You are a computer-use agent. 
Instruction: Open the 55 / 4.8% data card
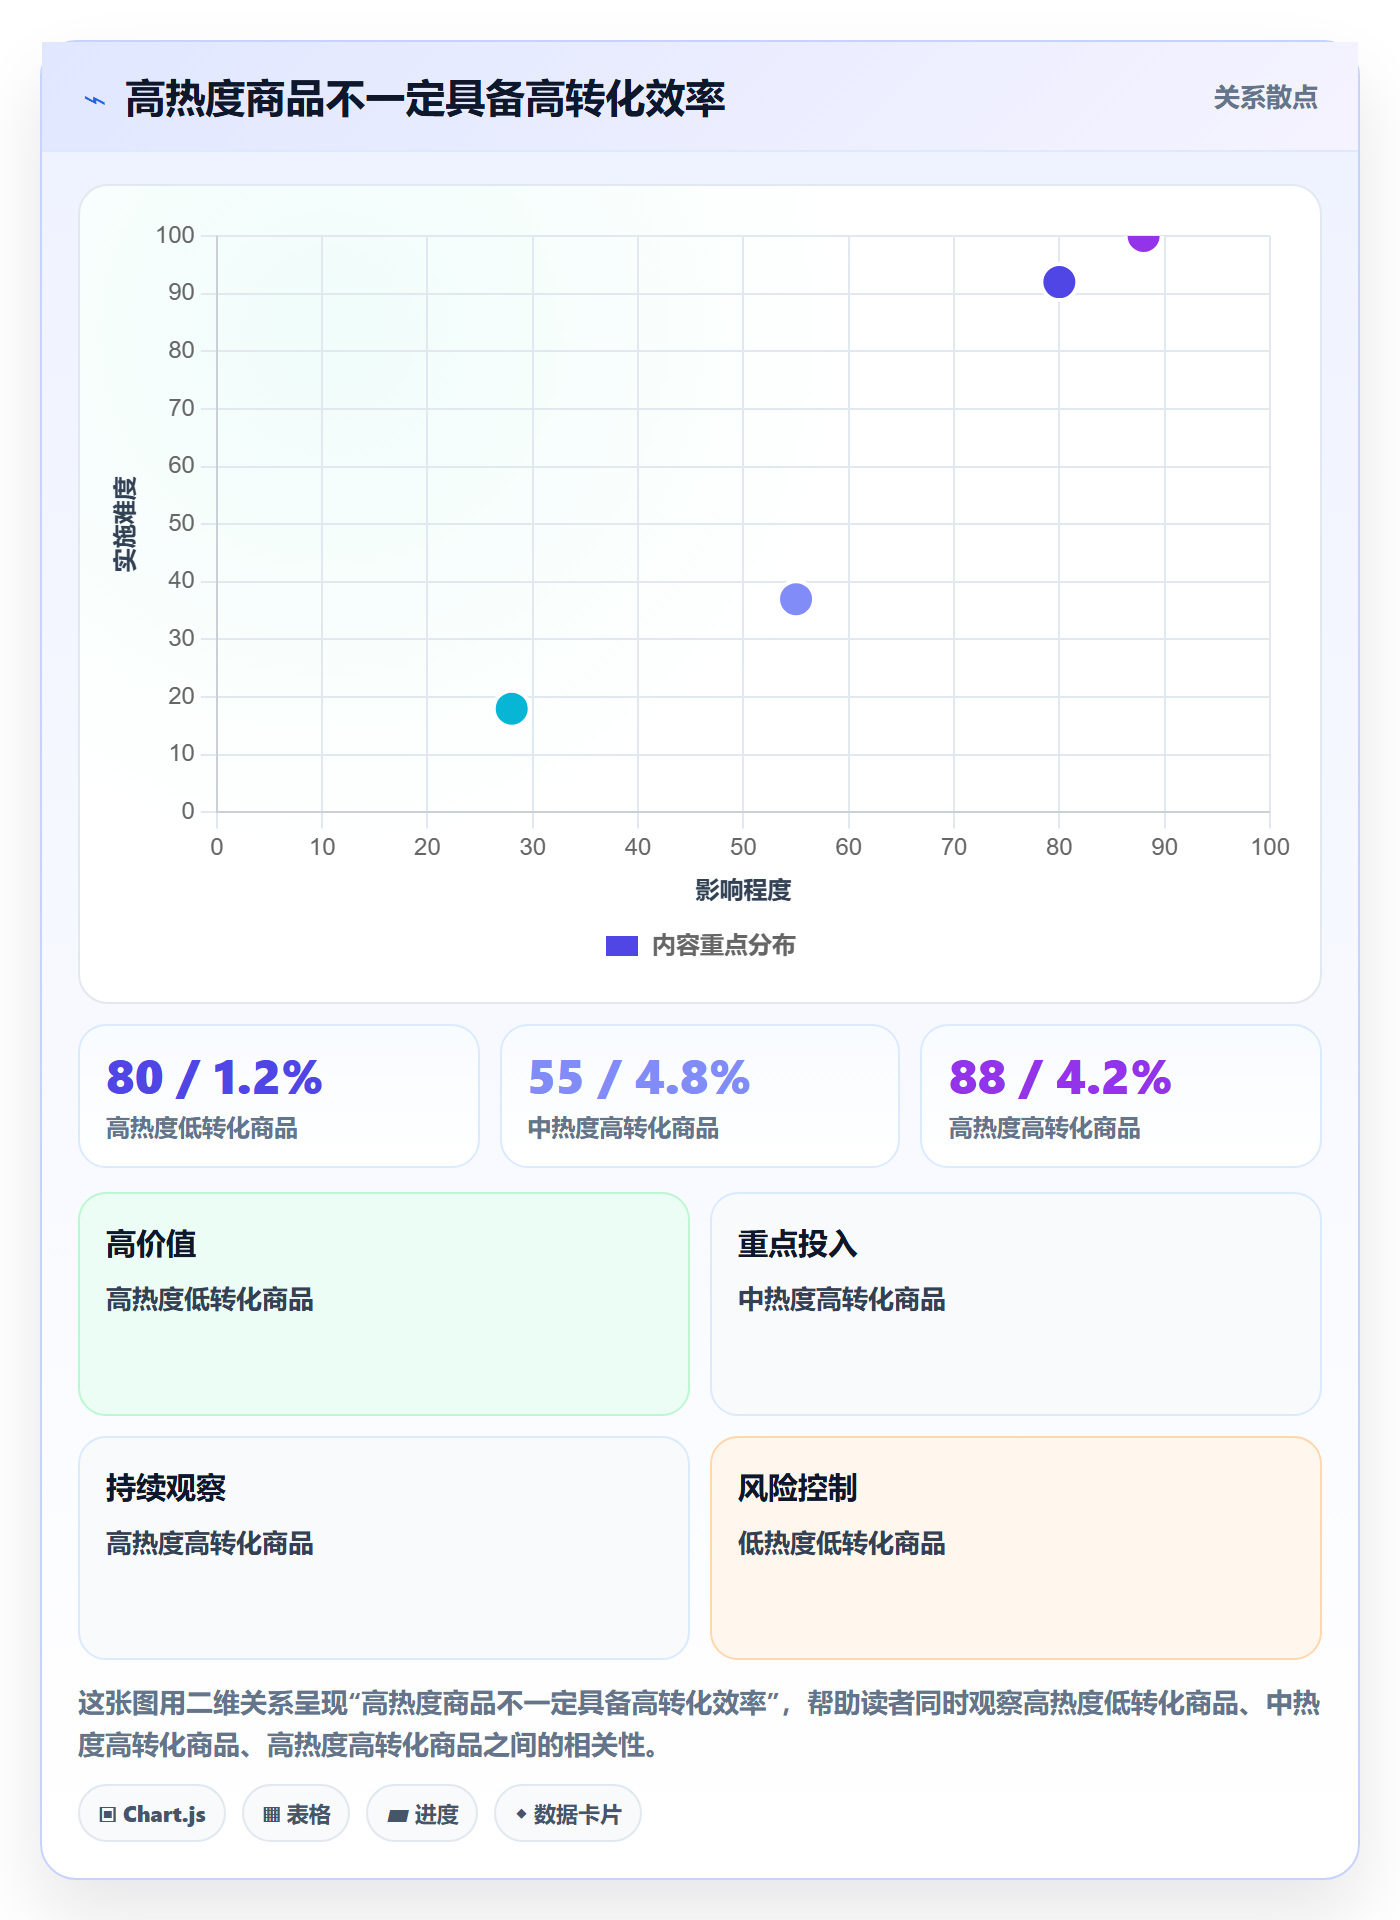[x=700, y=1096]
